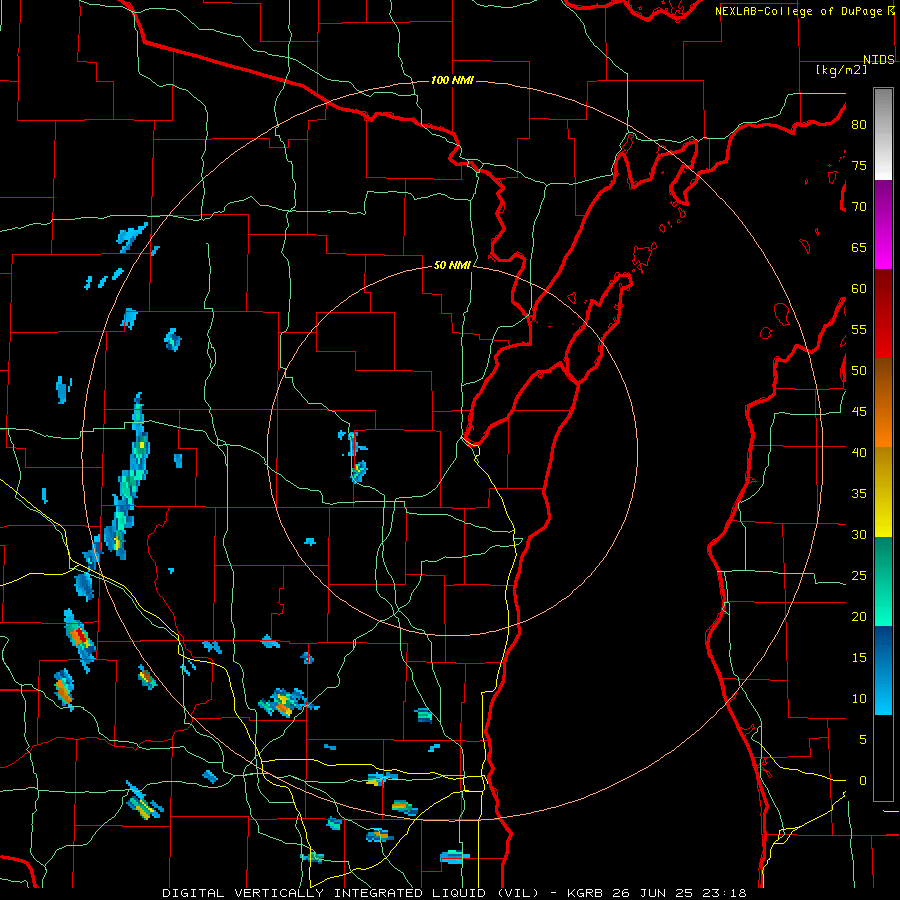This screenshot has width=900, height=900.
Task: Select the "20" value on the color scale
Action: point(859,616)
